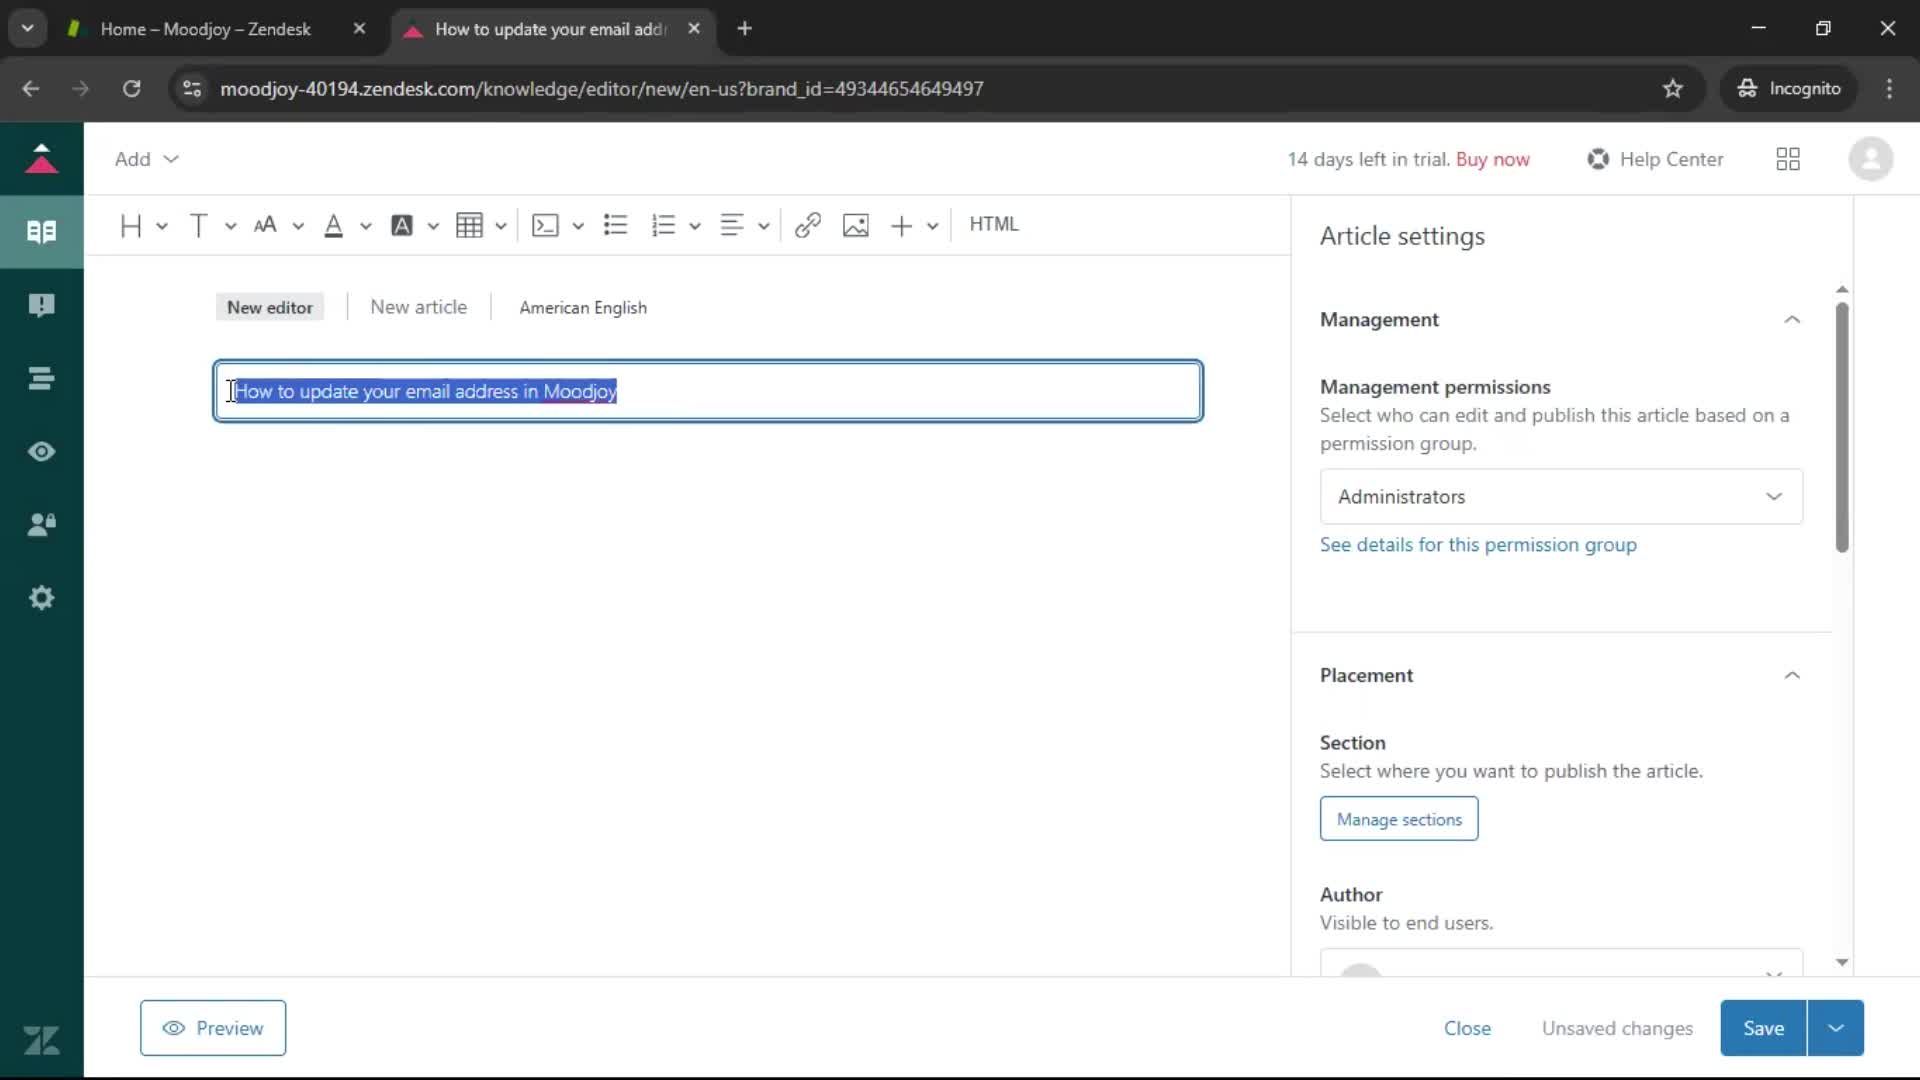Image resolution: width=1920 pixels, height=1080 pixels.
Task: Click the Manage sections button
Action: coord(1399,819)
